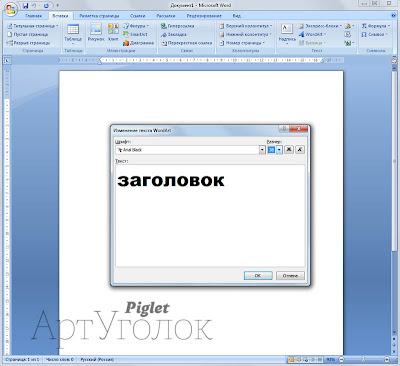Click the Шрифт font name field
The width and height of the screenshot is (400, 366).
click(x=187, y=150)
